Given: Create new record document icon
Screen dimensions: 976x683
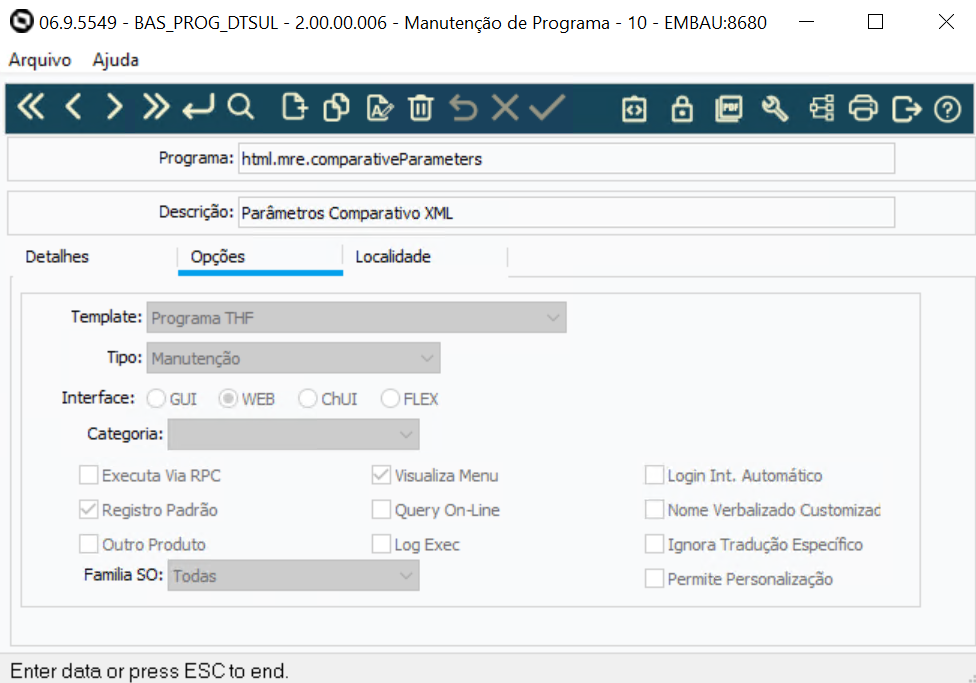Looking at the screenshot, I should click(294, 108).
